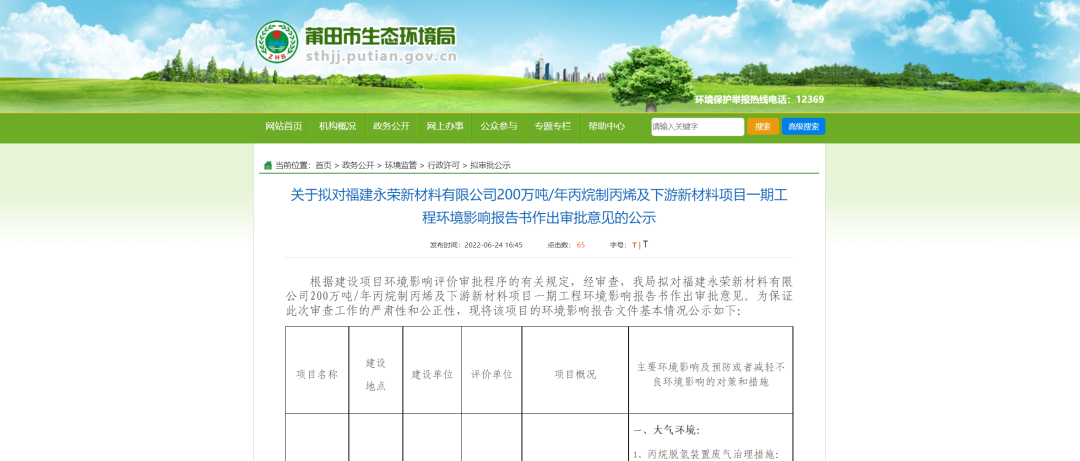Click the ZHB environmental bureau logo

[x=276, y=43]
